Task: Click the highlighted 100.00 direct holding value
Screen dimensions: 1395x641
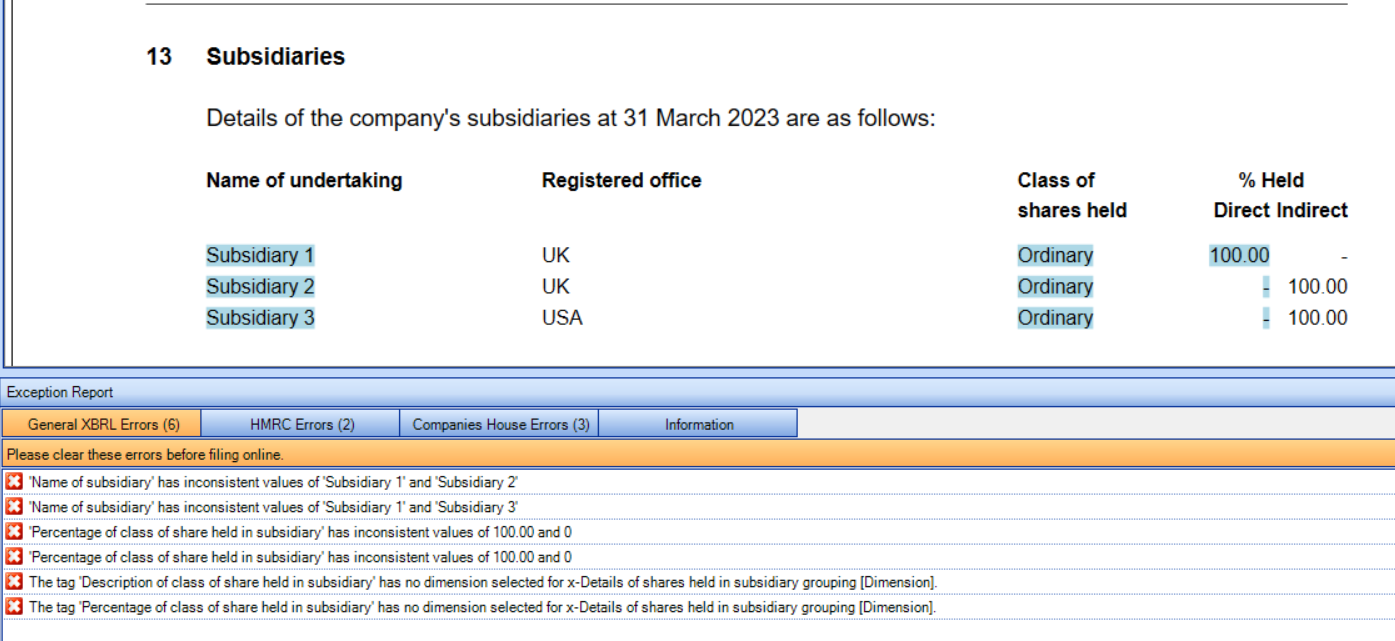Action: pos(1239,256)
